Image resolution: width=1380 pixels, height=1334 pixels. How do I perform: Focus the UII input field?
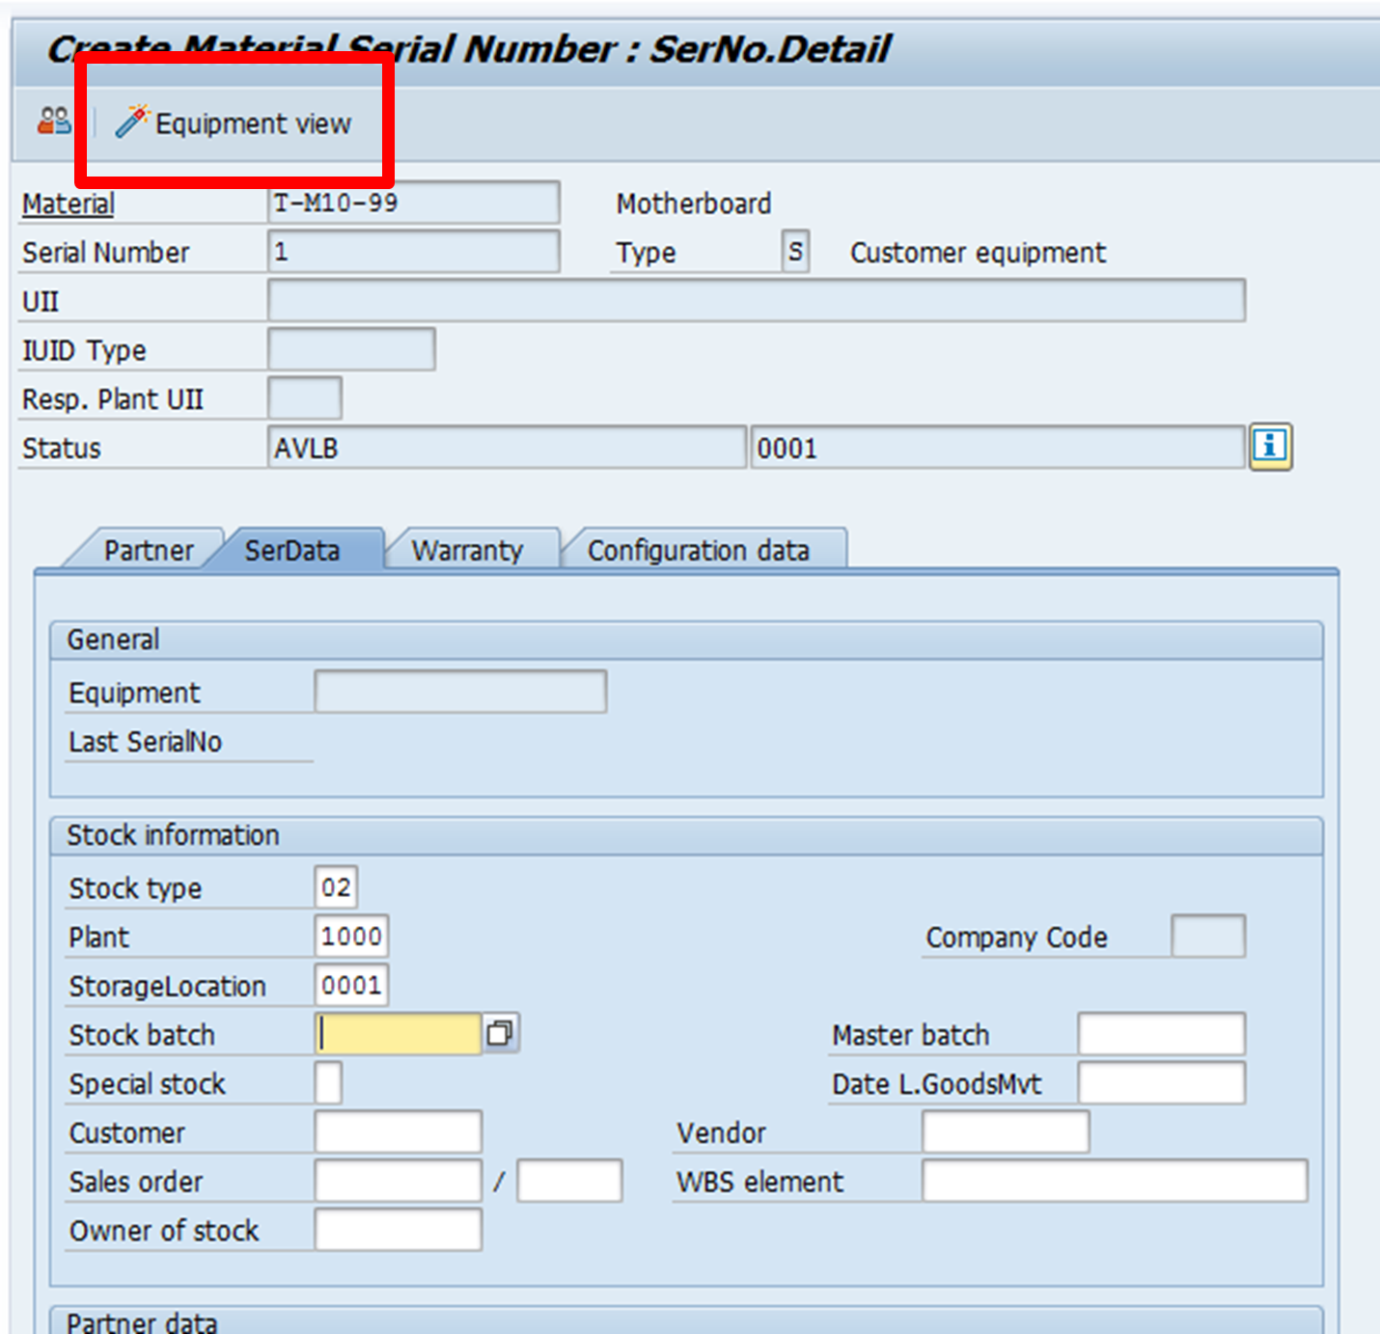coord(756,300)
